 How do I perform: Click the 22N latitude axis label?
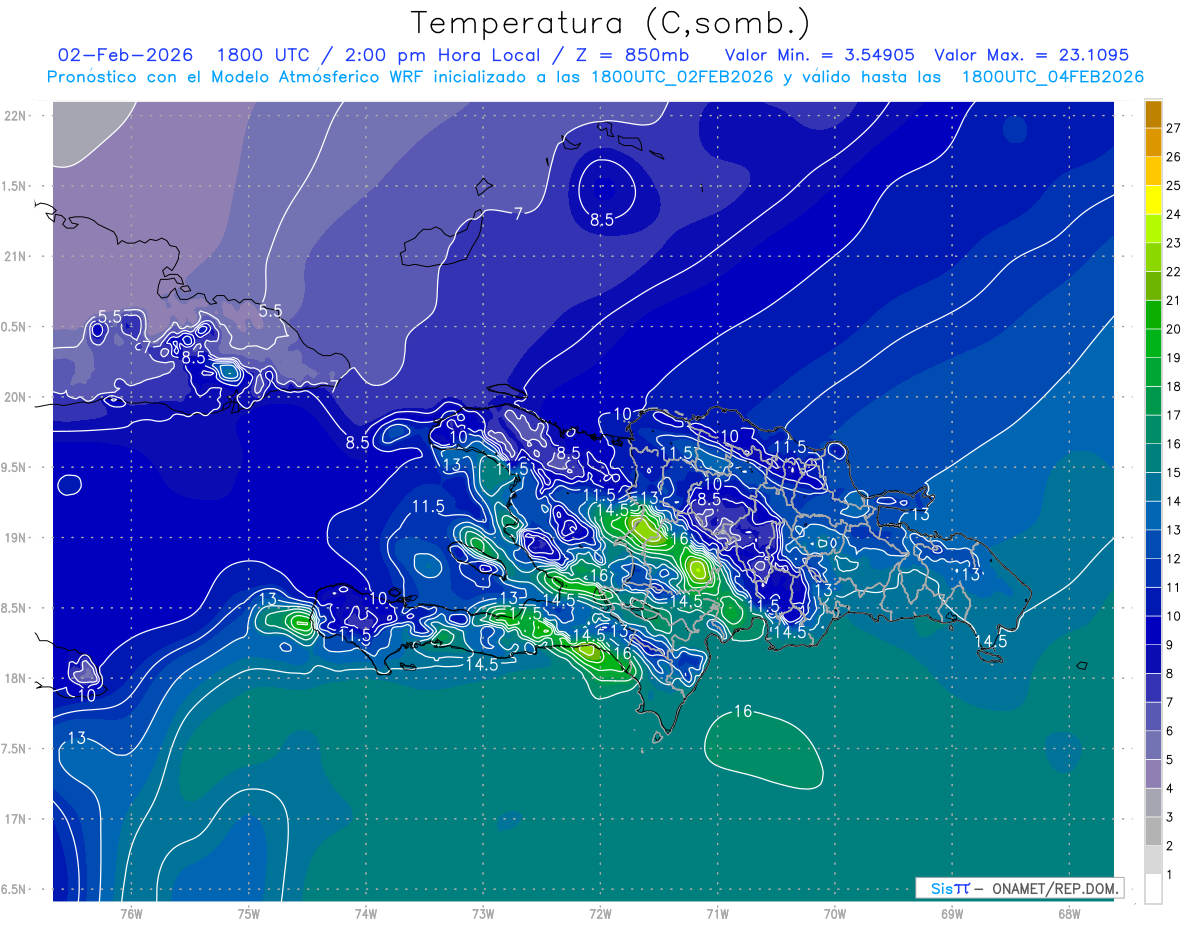[15, 116]
